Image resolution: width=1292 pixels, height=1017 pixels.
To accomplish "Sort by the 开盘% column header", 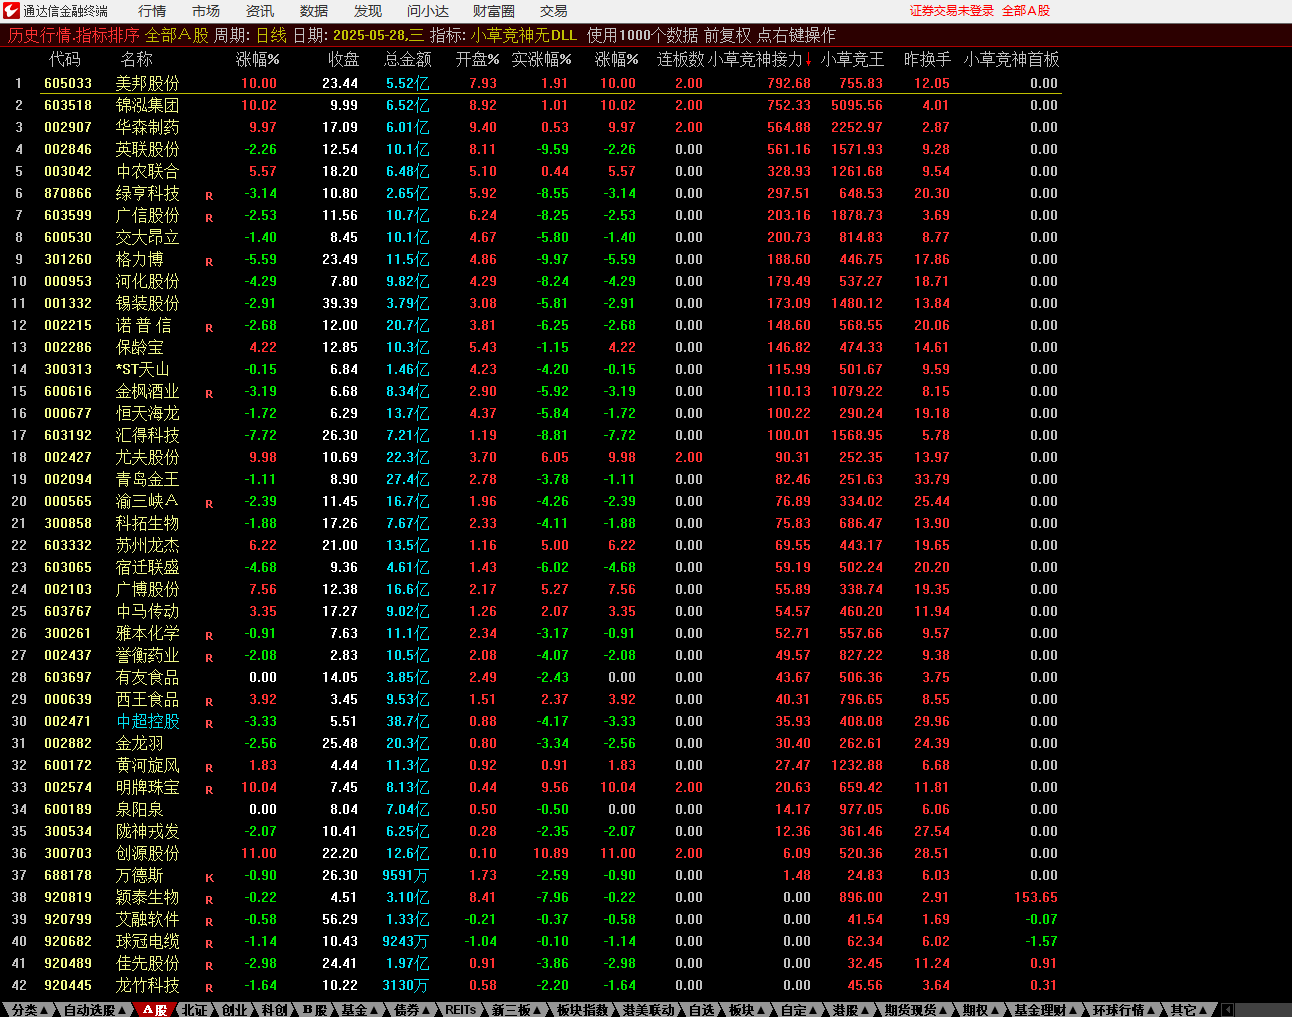I will click(477, 60).
